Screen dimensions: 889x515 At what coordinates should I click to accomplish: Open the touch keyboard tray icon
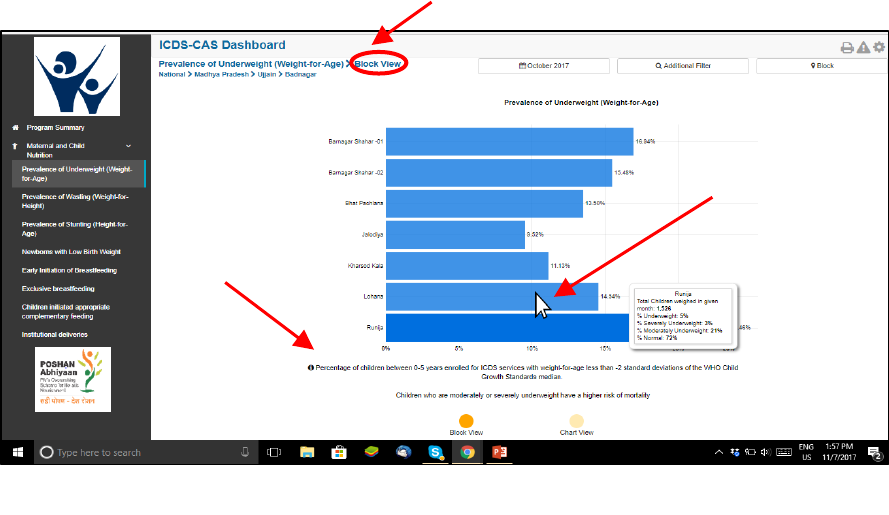pos(784,452)
